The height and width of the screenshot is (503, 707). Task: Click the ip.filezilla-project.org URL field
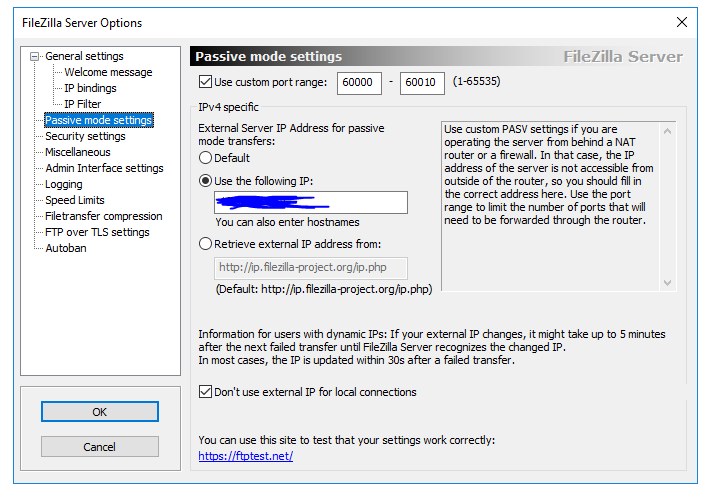[311, 268]
